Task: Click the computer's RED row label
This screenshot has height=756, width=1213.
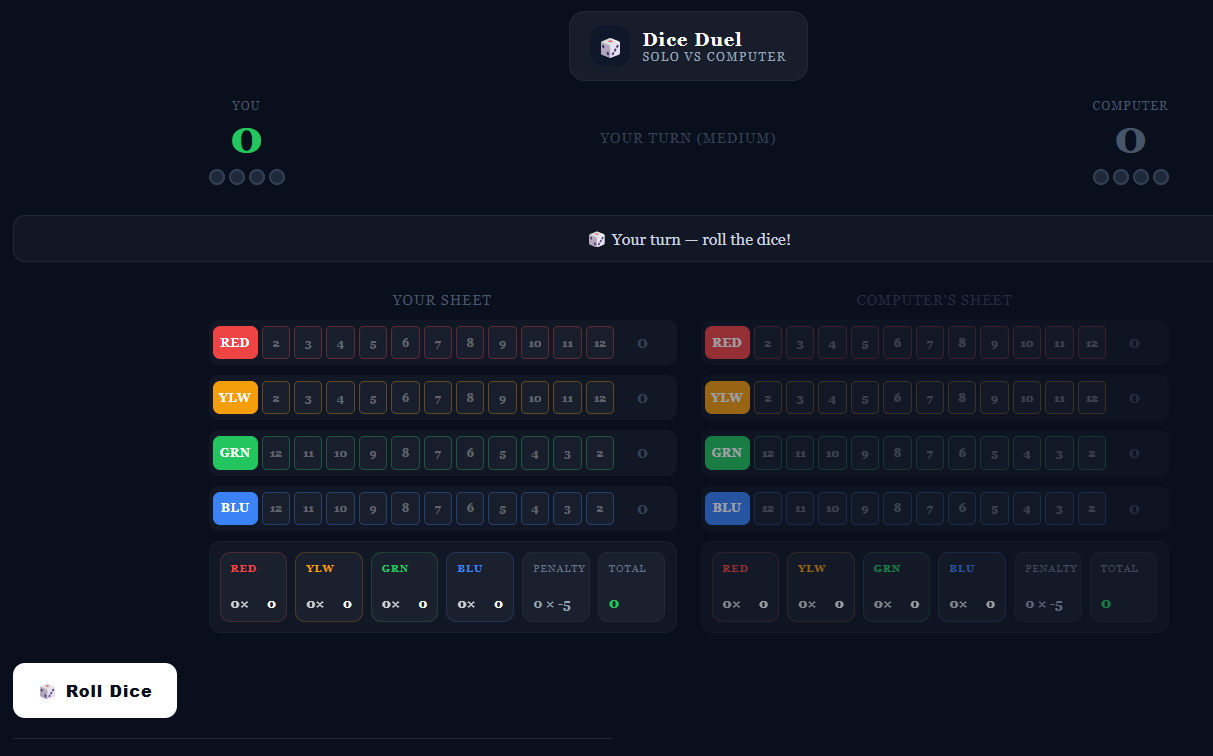Action: tap(727, 343)
